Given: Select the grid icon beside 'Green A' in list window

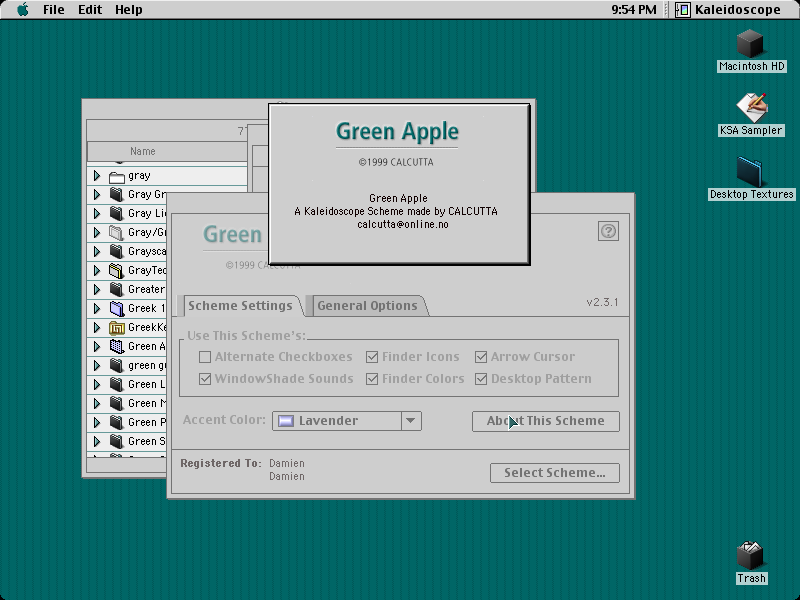Looking at the screenshot, I should pos(117,346).
